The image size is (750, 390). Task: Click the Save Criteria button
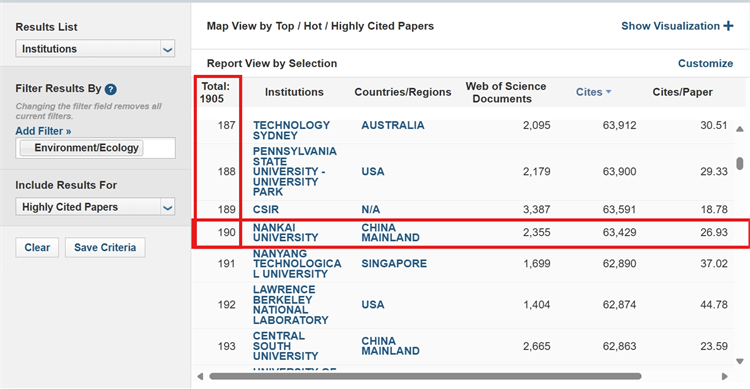coord(105,247)
